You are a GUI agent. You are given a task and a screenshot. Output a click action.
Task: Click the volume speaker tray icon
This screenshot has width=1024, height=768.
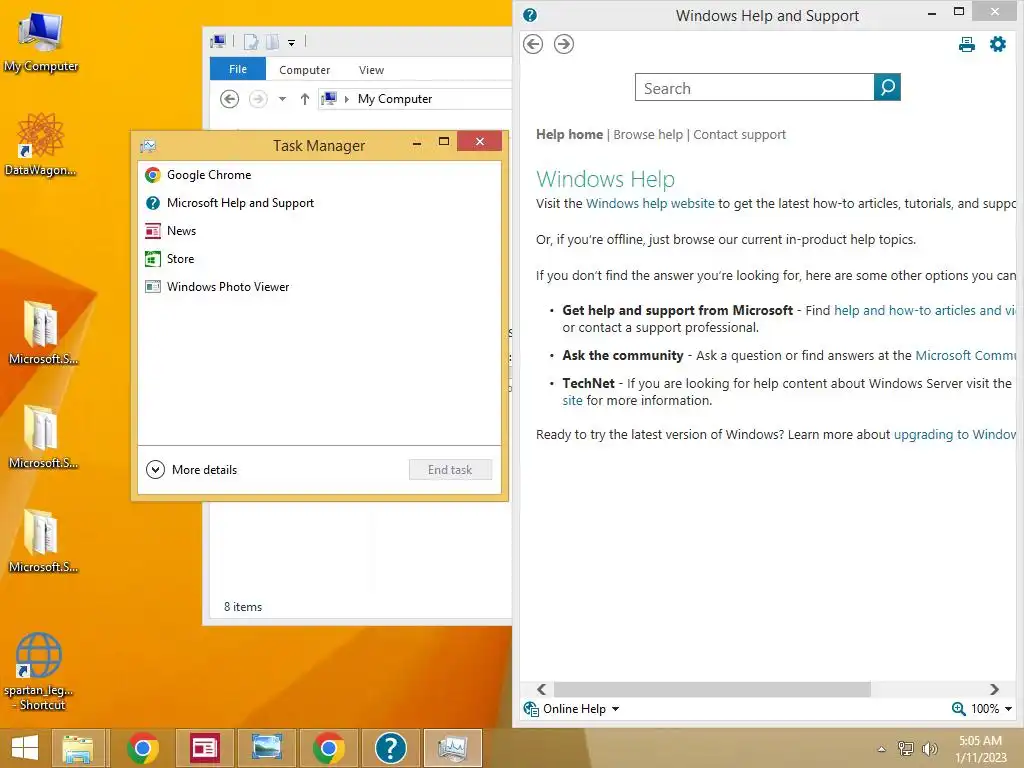coord(929,749)
